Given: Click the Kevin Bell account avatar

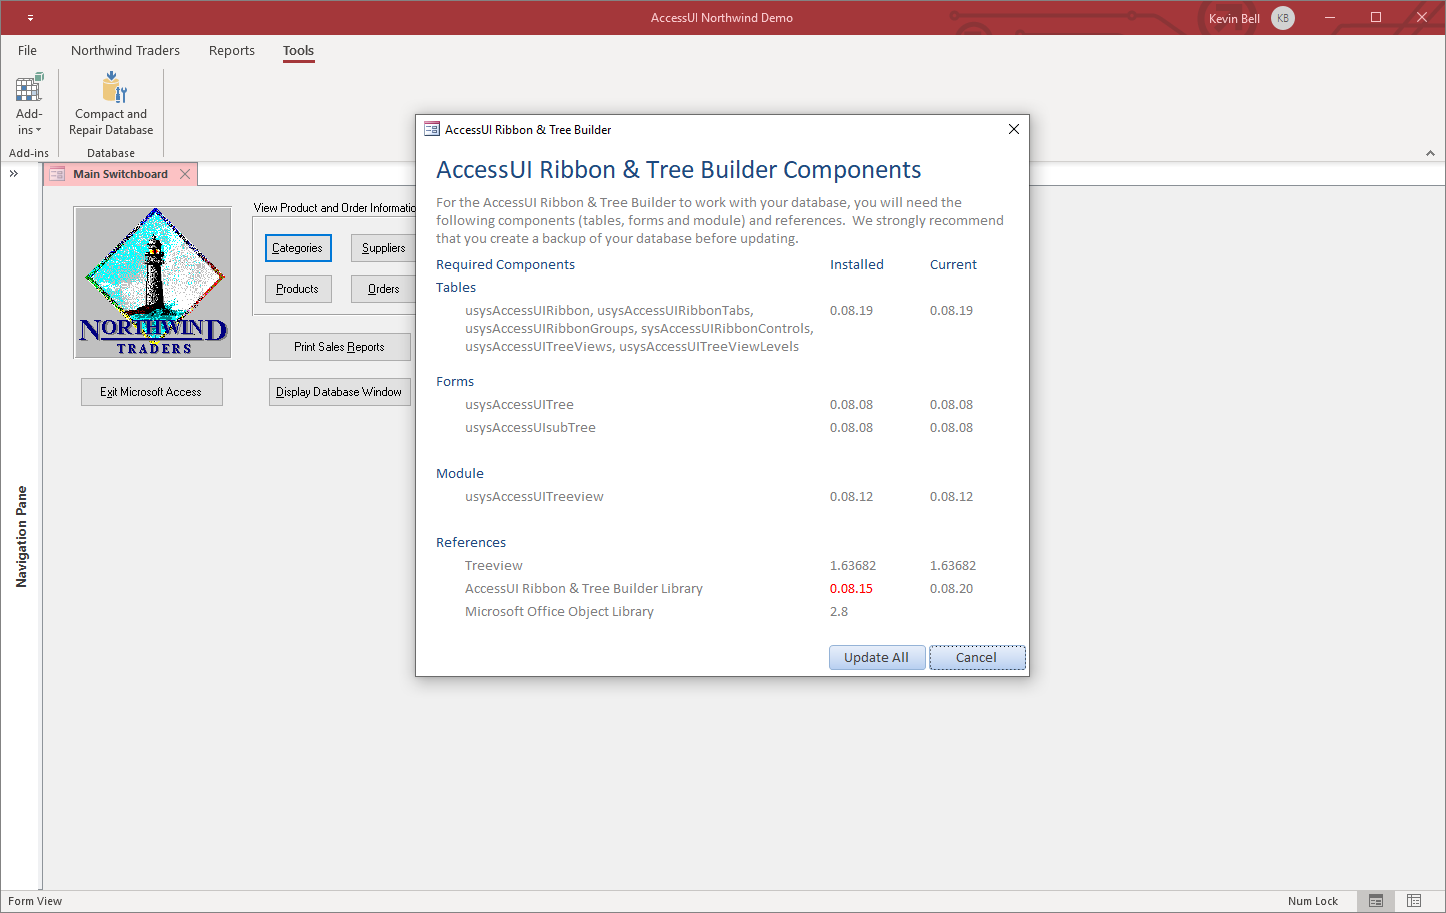Looking at the screenshot, I should click(x=1283, y=18).
